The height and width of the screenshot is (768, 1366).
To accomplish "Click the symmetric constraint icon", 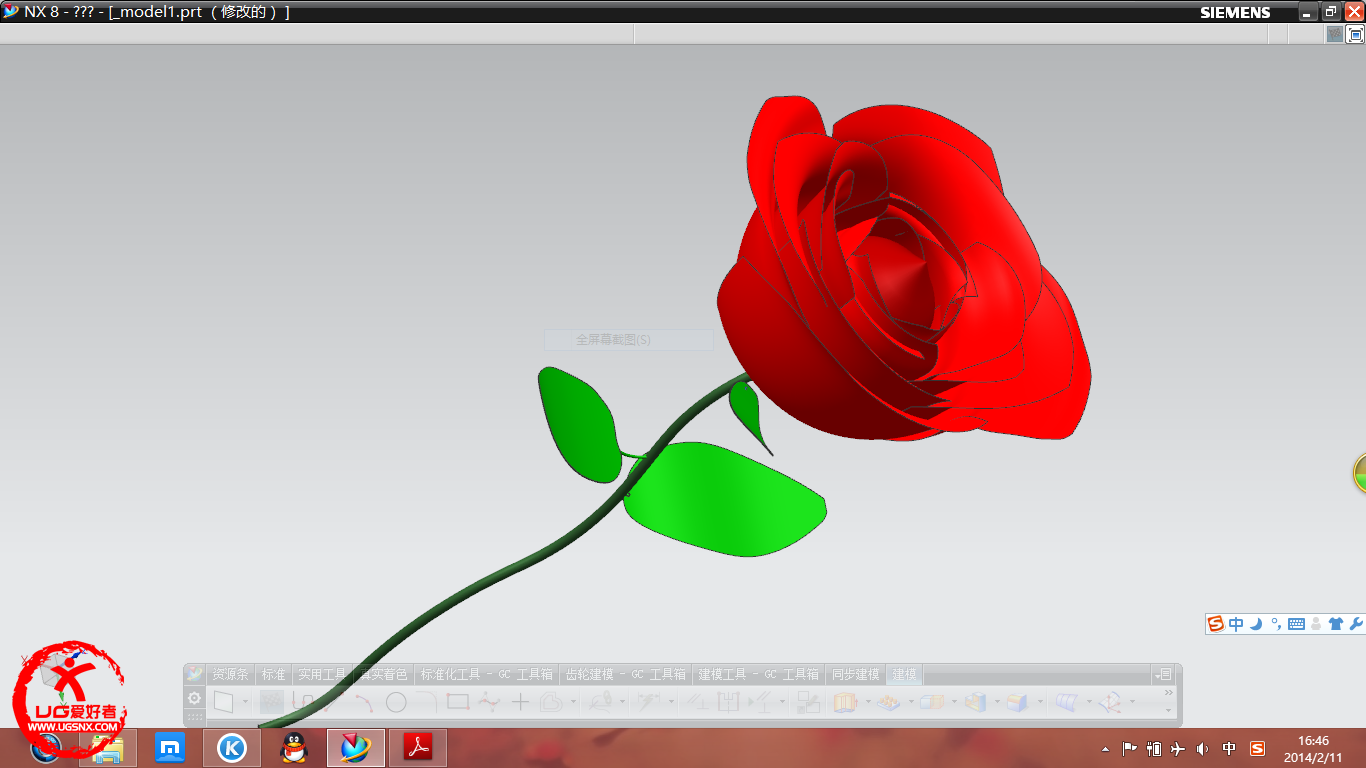I will click(x=729, y=702).
